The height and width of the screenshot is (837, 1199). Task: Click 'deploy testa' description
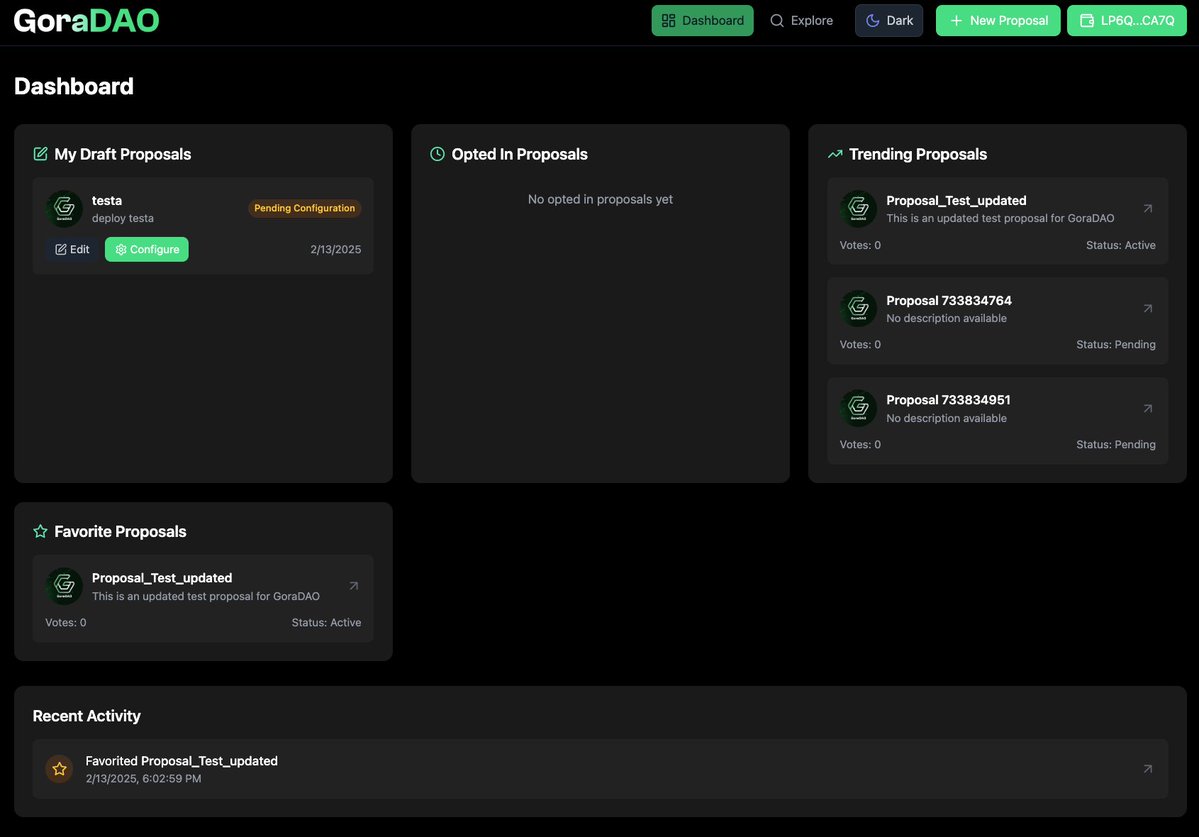pyautogui.click(x=123, y=219)
